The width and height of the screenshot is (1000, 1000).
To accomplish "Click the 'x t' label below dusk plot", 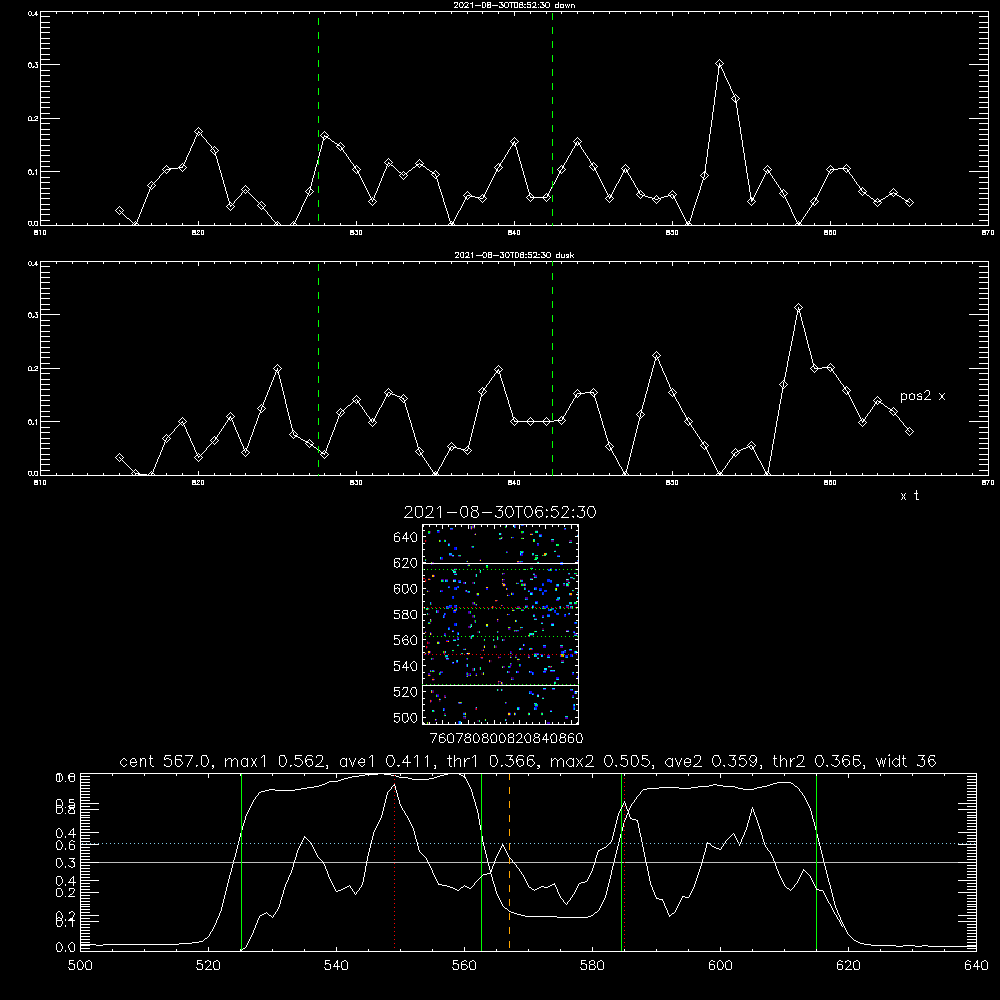I will click(909, 496).
